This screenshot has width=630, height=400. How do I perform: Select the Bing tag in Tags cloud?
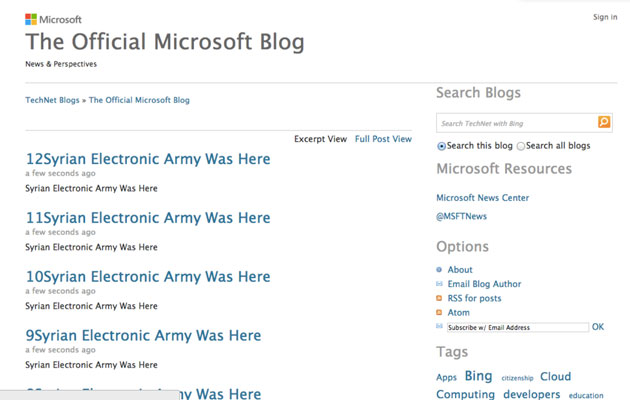(x=478, y=376)
